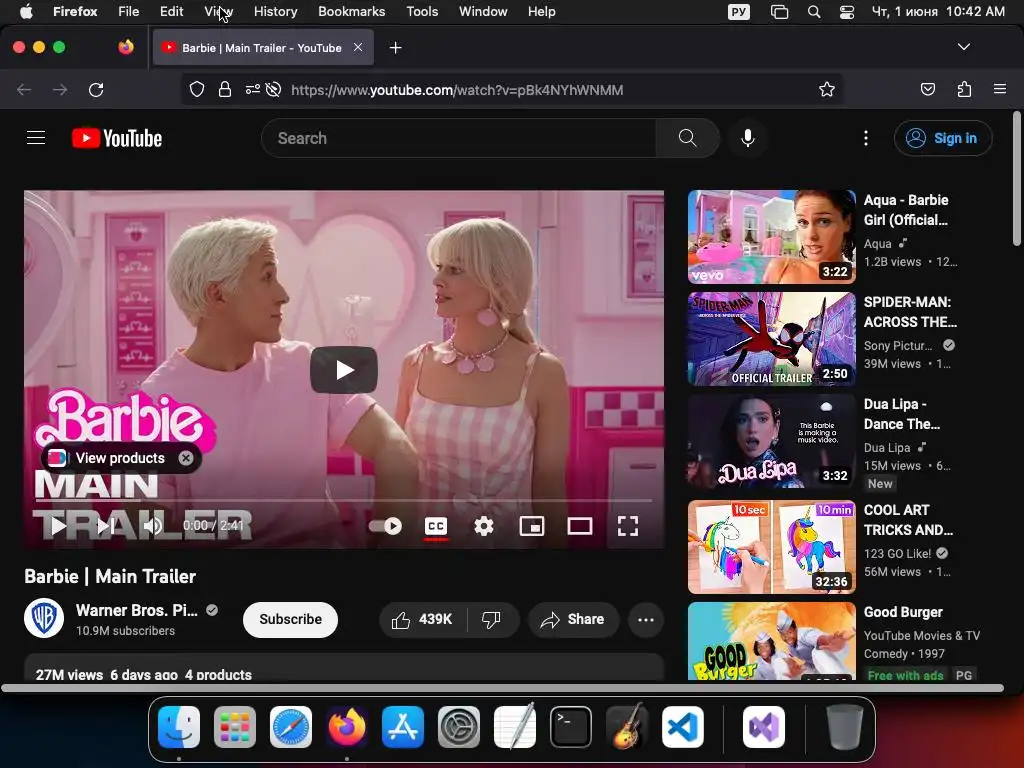Image resolution: width=1024 pixels, height=768 pixels.
Task: Open Finder from the Dock
Action: pyautogui.click(x=179, y=727)
